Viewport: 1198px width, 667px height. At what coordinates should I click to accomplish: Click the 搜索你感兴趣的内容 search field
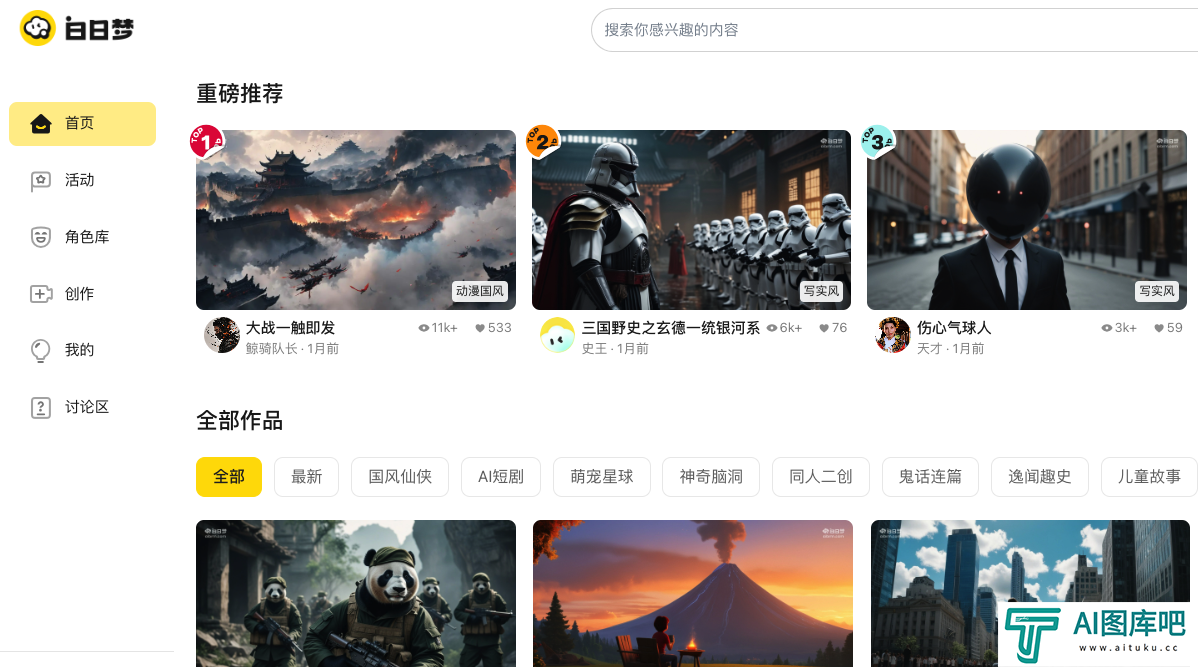894,30
